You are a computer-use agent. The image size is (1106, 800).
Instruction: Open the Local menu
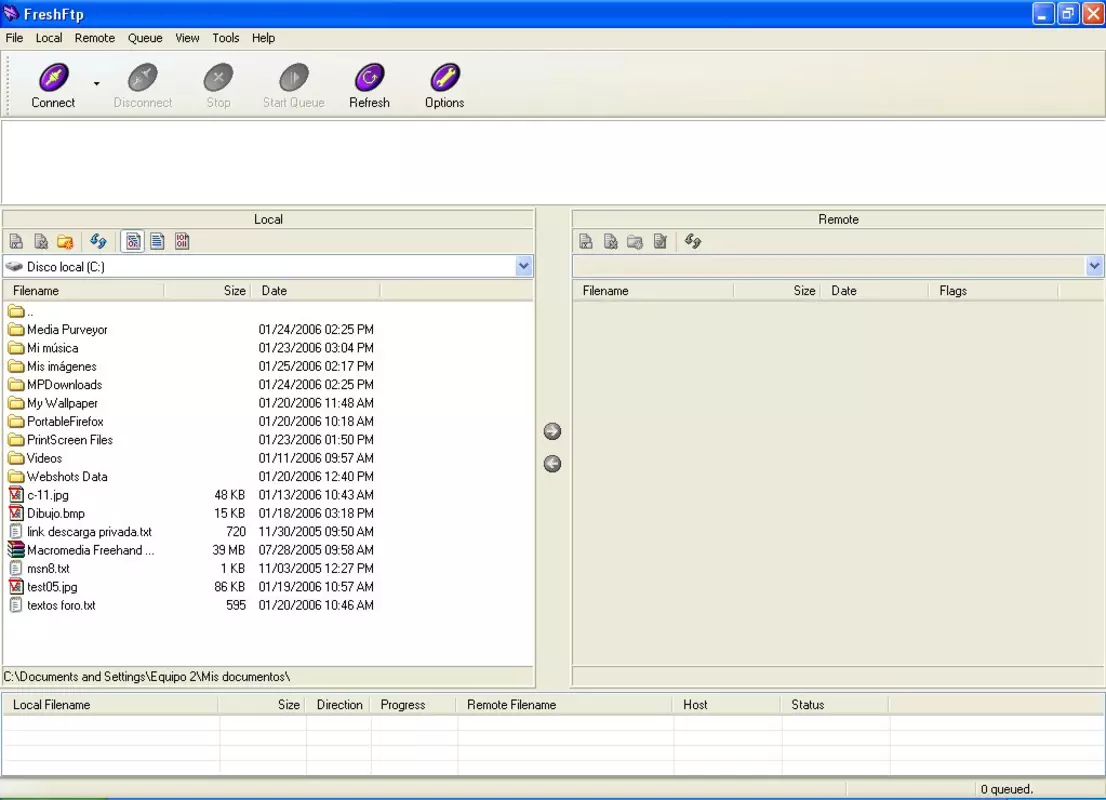click(x=49, y=38)
